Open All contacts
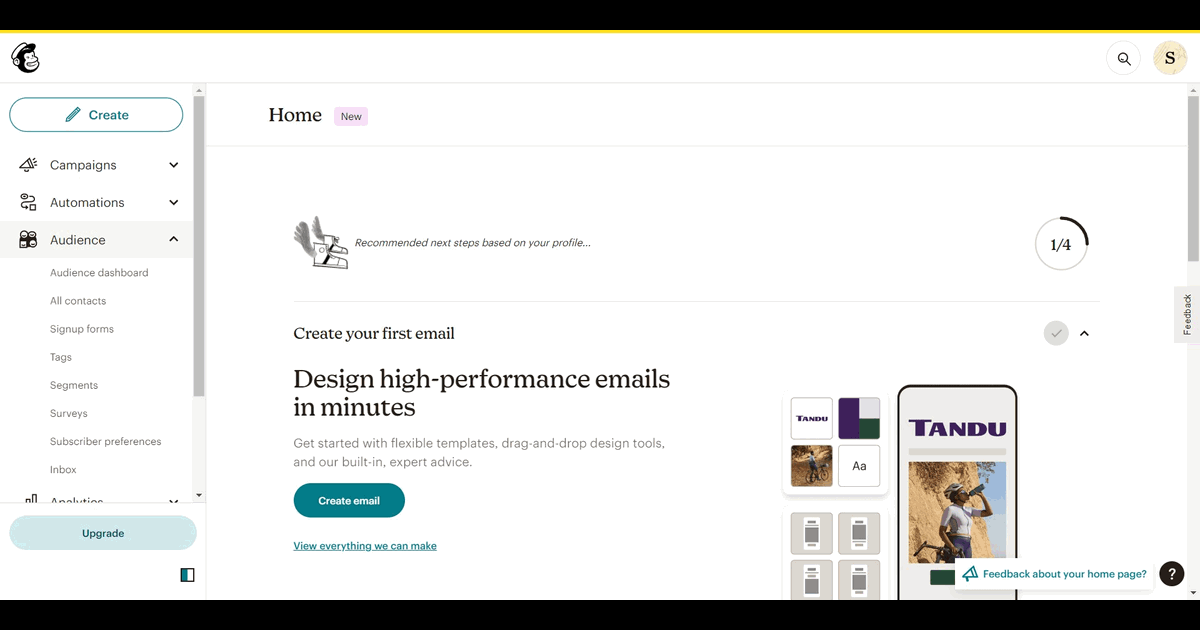 click(x=78, y=301)
